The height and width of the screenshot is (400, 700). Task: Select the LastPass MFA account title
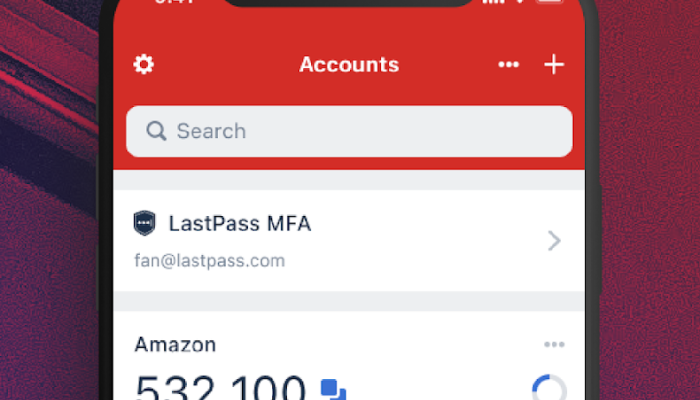(x=240, y=223)
